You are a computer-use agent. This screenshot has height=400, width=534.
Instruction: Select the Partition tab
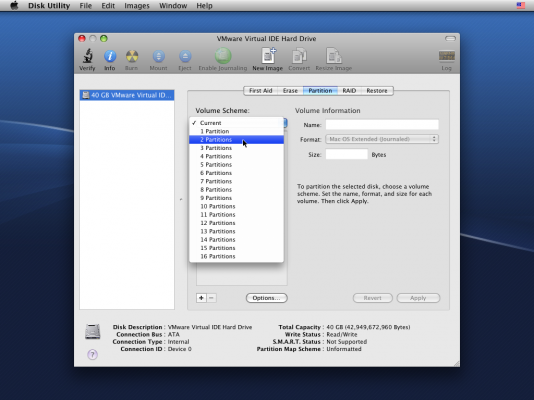320,91
